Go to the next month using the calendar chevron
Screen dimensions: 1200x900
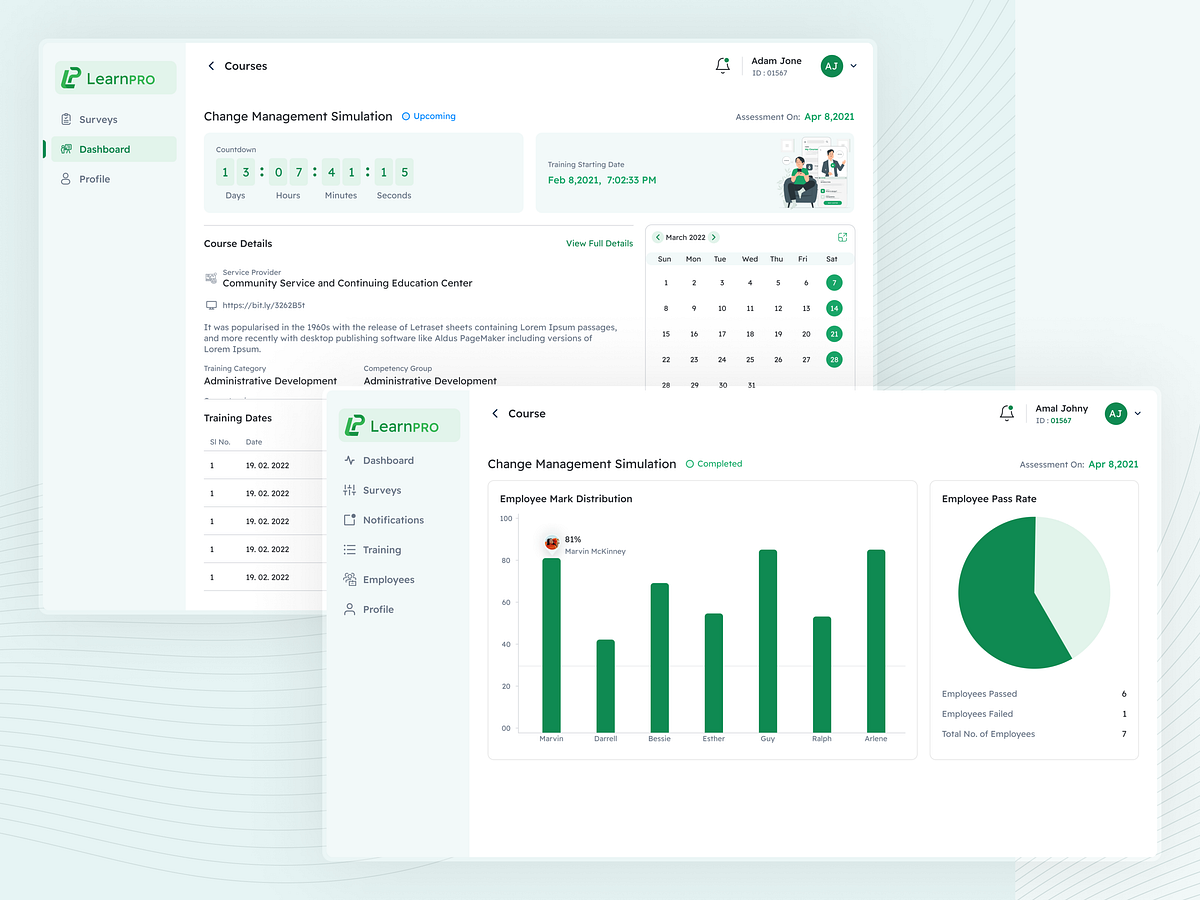pos(713,237)
